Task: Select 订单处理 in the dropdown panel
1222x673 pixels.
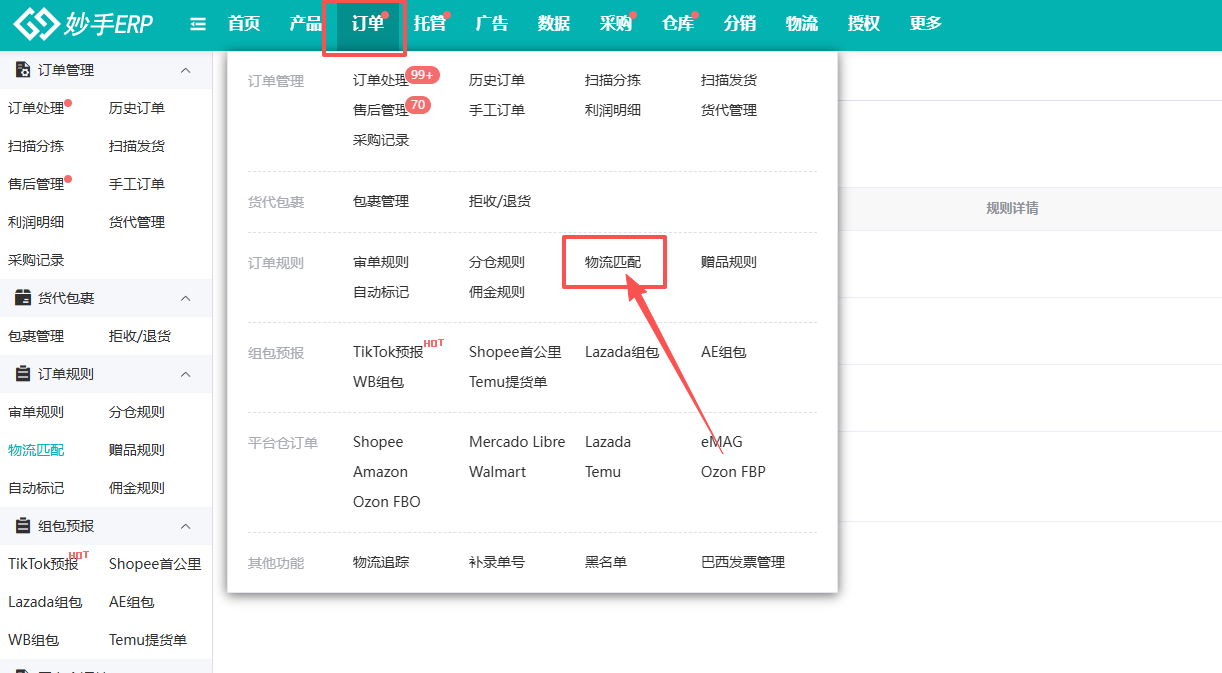Action: tap(381, 80)
